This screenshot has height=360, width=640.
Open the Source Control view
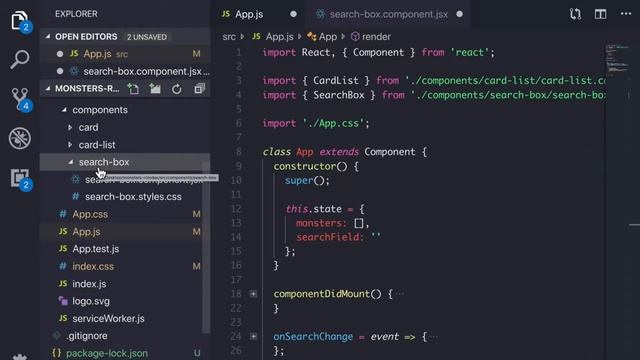click(20, 99)
